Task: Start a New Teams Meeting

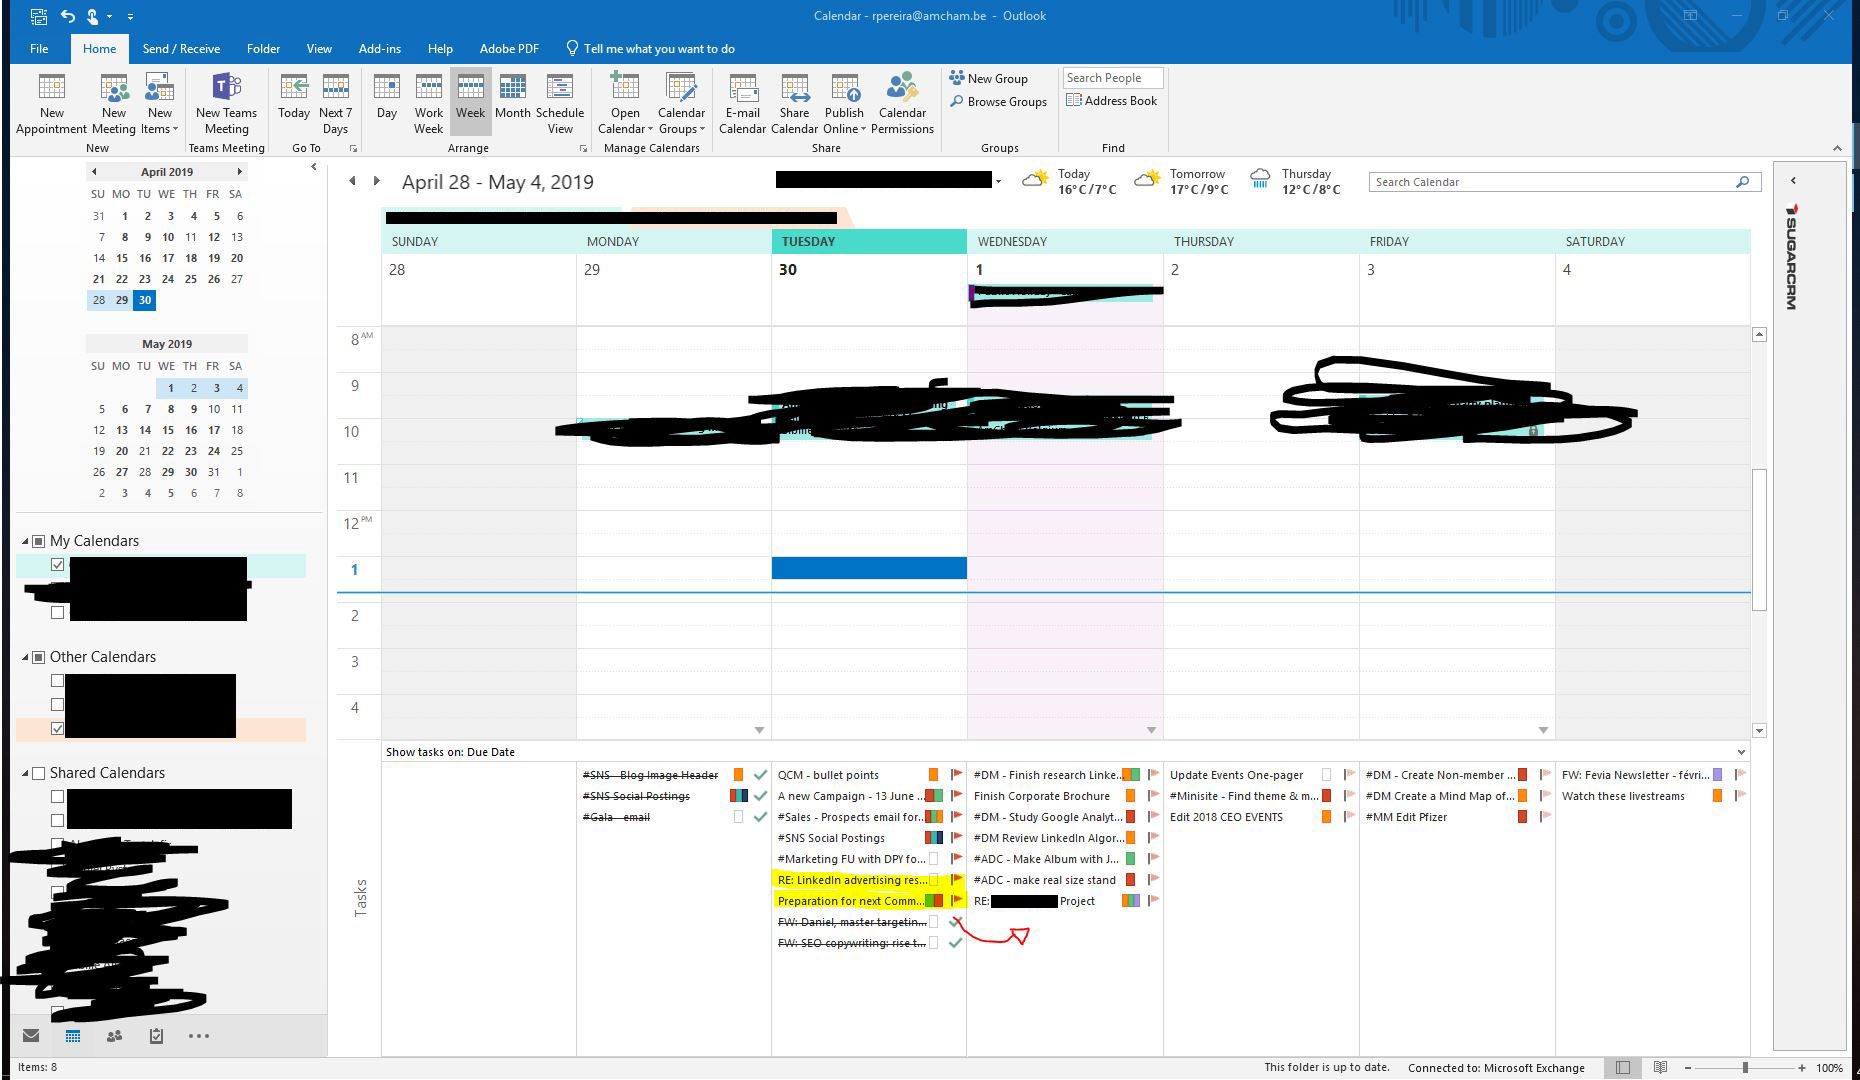Action: coord(226,104)
